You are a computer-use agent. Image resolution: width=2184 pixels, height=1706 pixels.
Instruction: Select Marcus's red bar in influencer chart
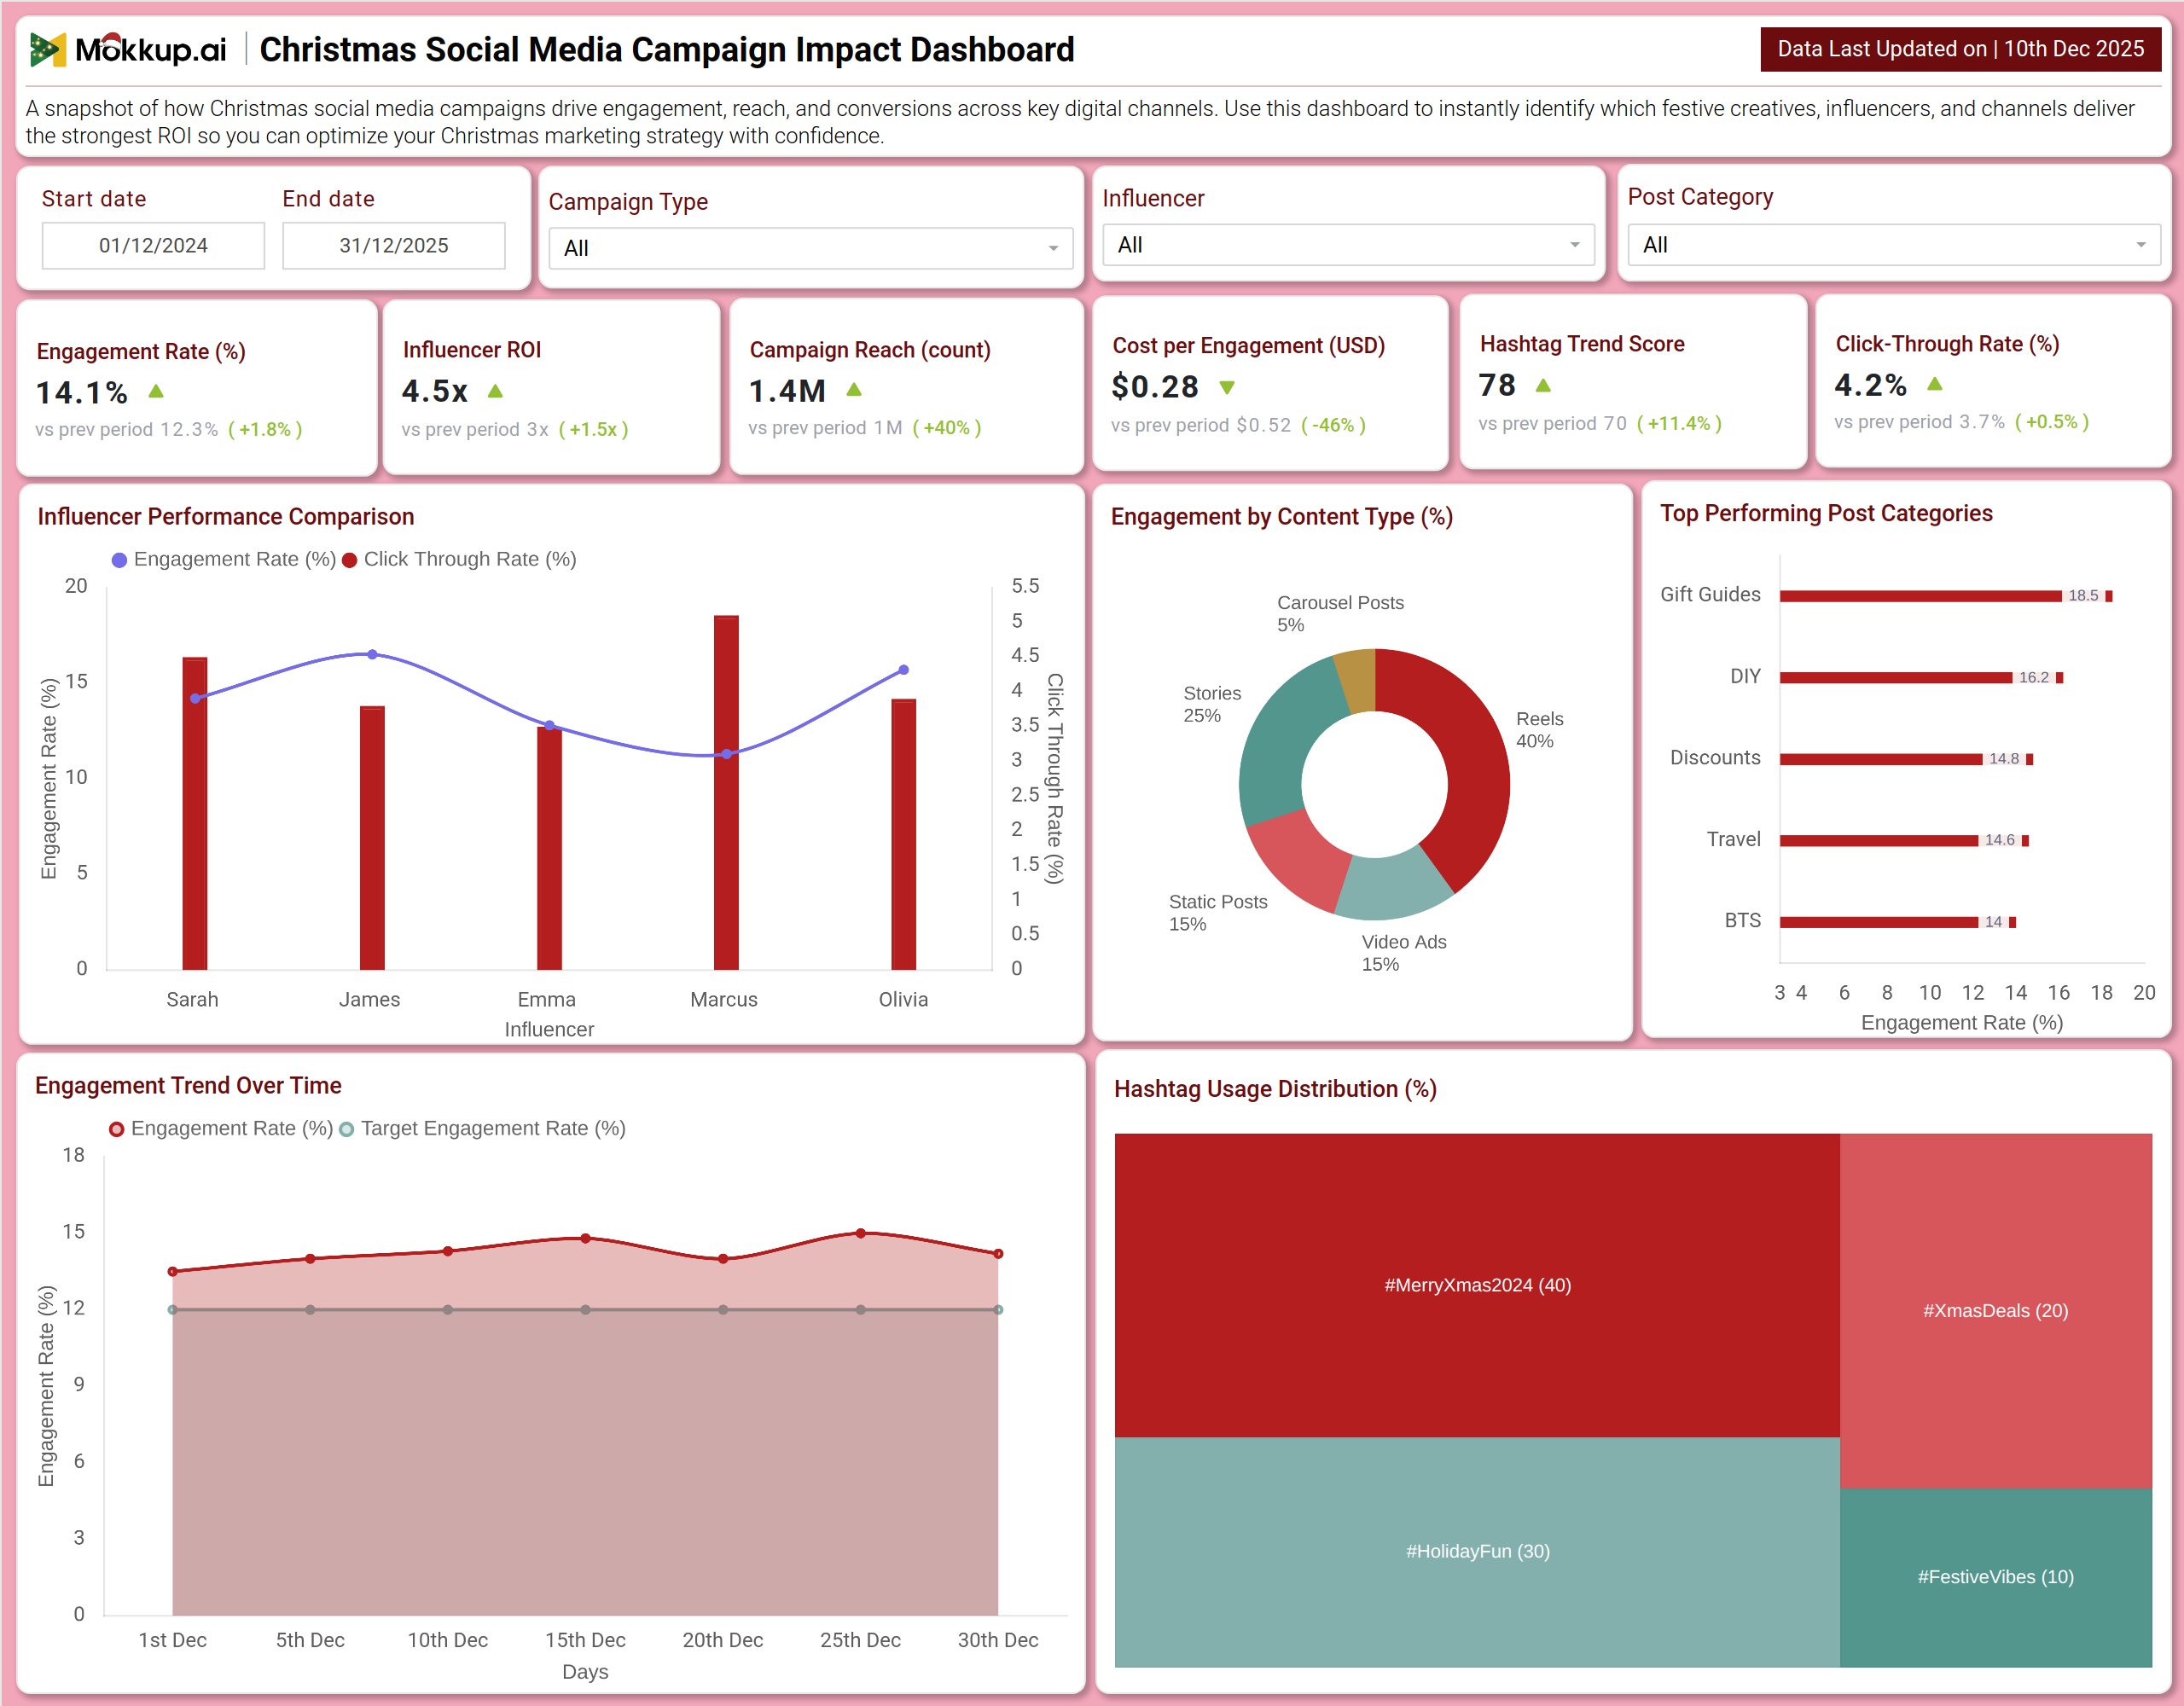pos(726,792)
